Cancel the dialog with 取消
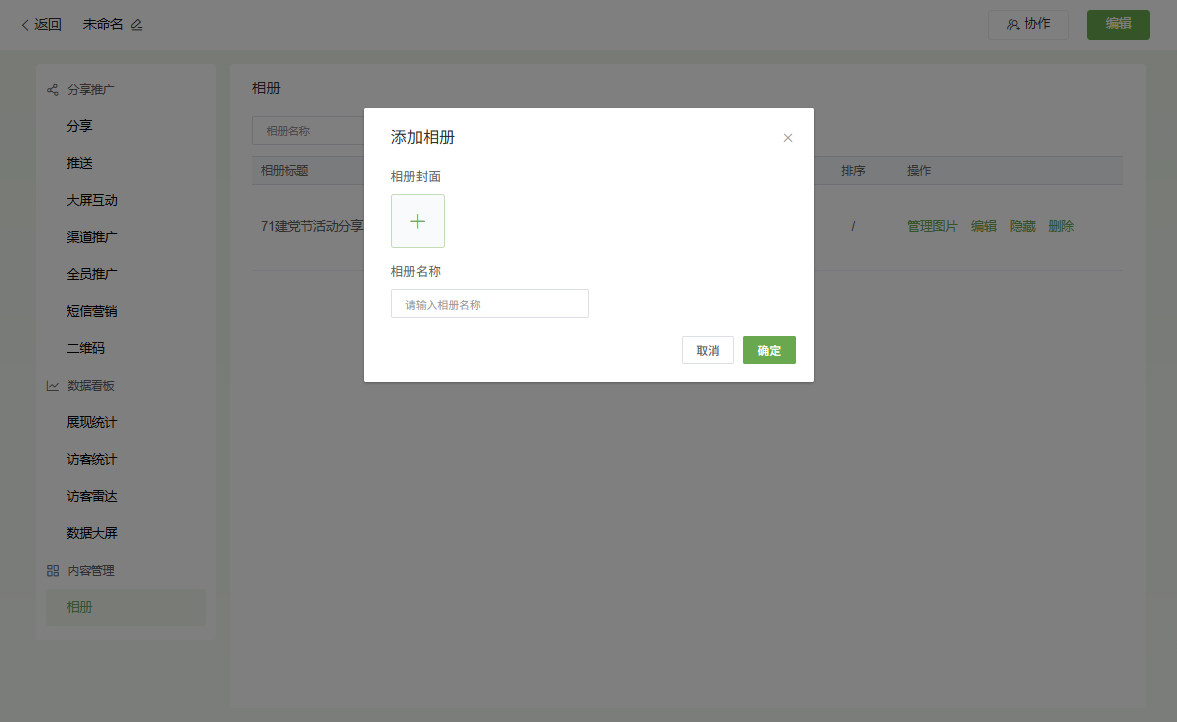Image resolution: width=1177 pixels, height=722 pixels. pyautogui.click(x=708, y=350)
